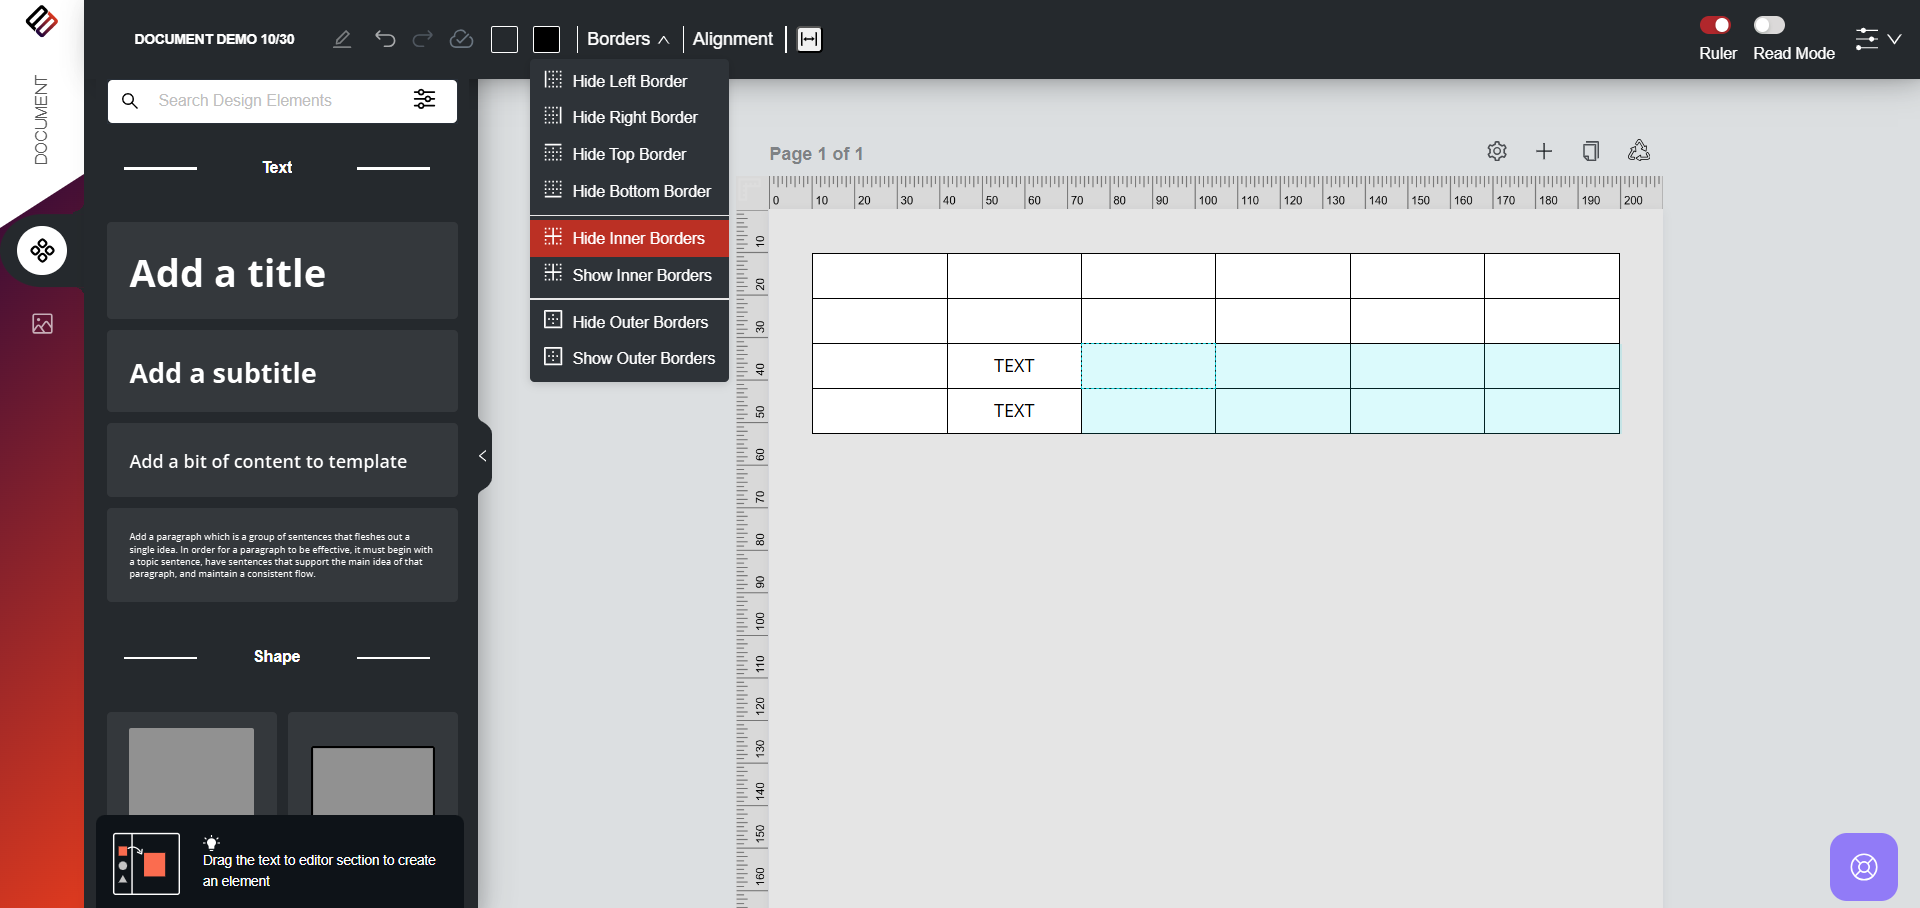The width and height of the screenshot is (1920, 908).
Task: Add a new page with plus icon
Action: point(1544,151)
